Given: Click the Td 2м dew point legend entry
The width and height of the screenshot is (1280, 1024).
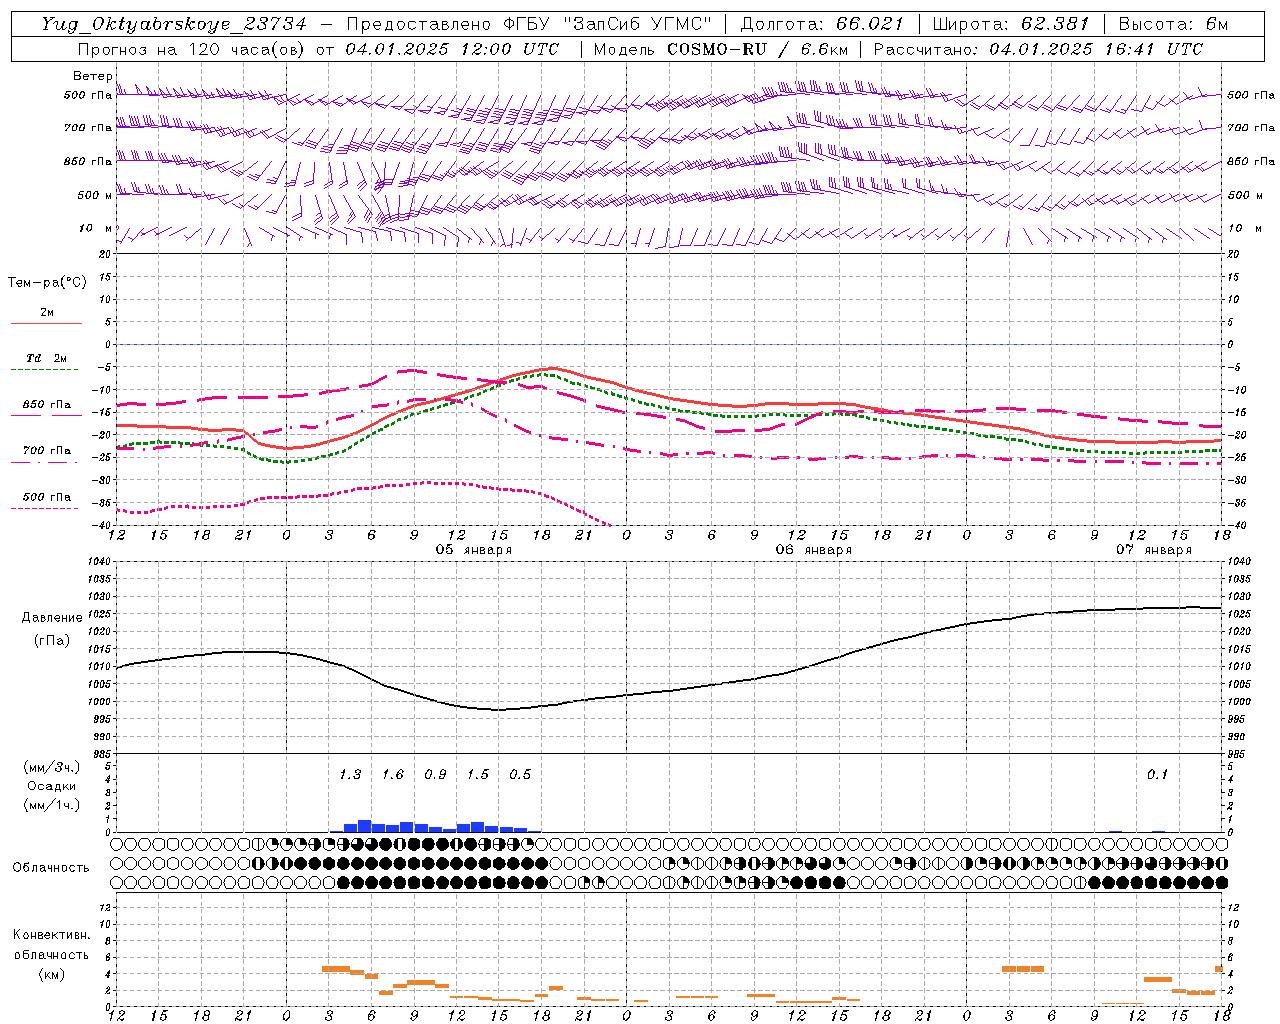Looking at the screenshot, I should point(46,358).
